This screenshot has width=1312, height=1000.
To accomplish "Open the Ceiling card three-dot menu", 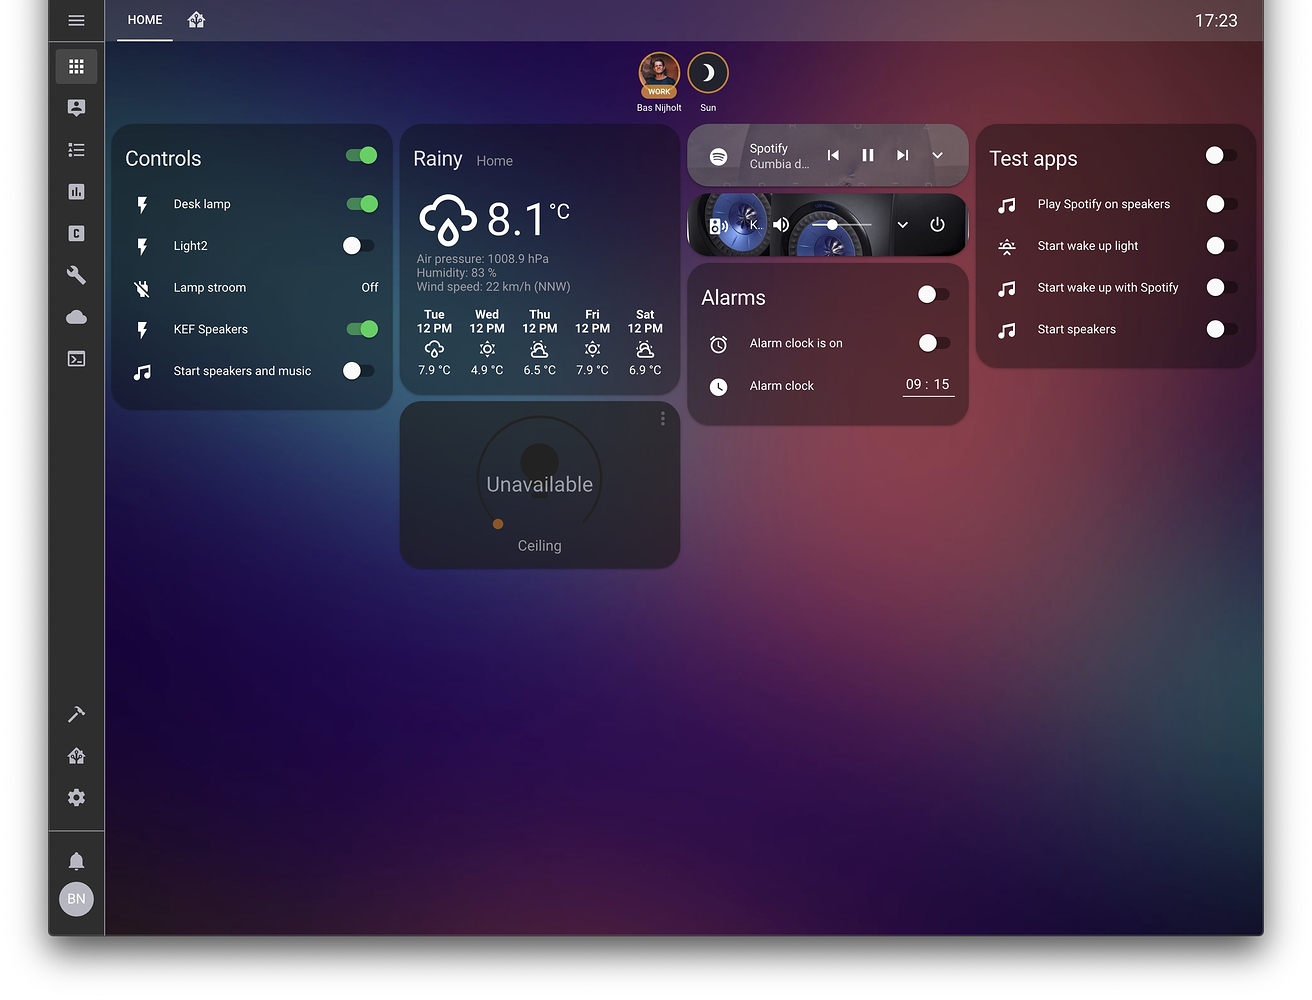I will [662, 418].
